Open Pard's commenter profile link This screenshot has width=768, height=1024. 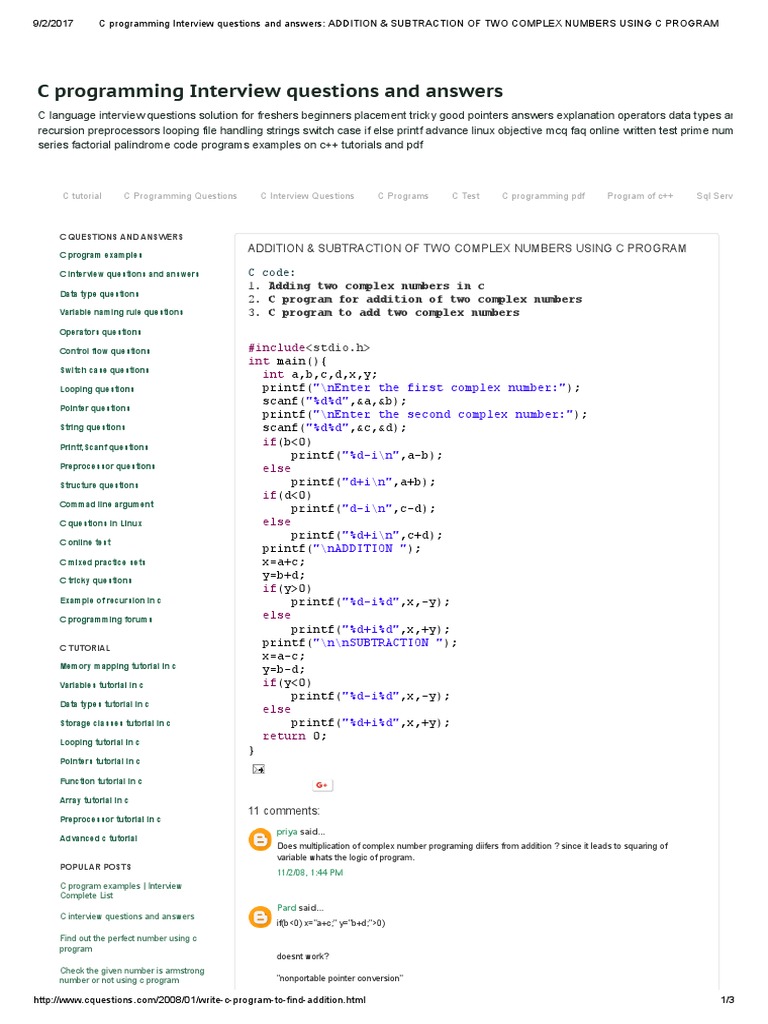point(287,908)
